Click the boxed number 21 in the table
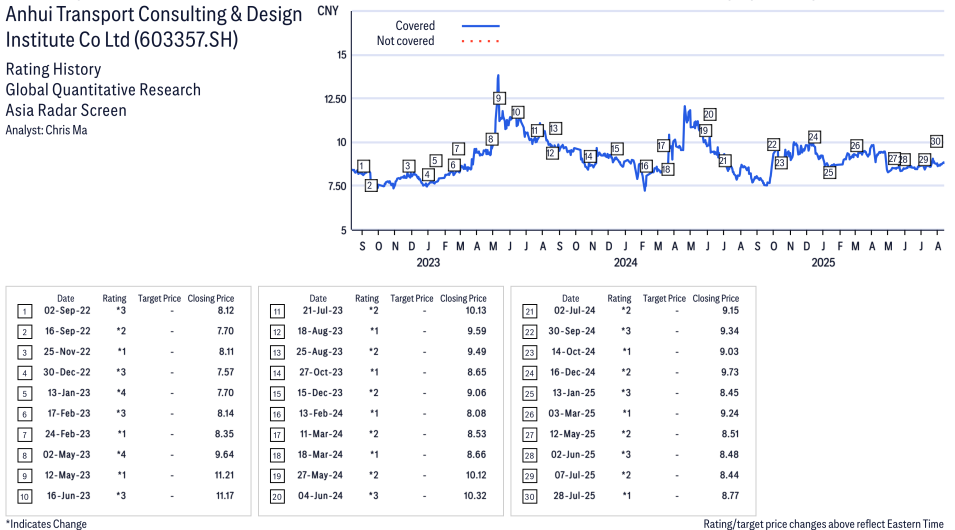The image size is (955, 530). click(x=529, y=312)
